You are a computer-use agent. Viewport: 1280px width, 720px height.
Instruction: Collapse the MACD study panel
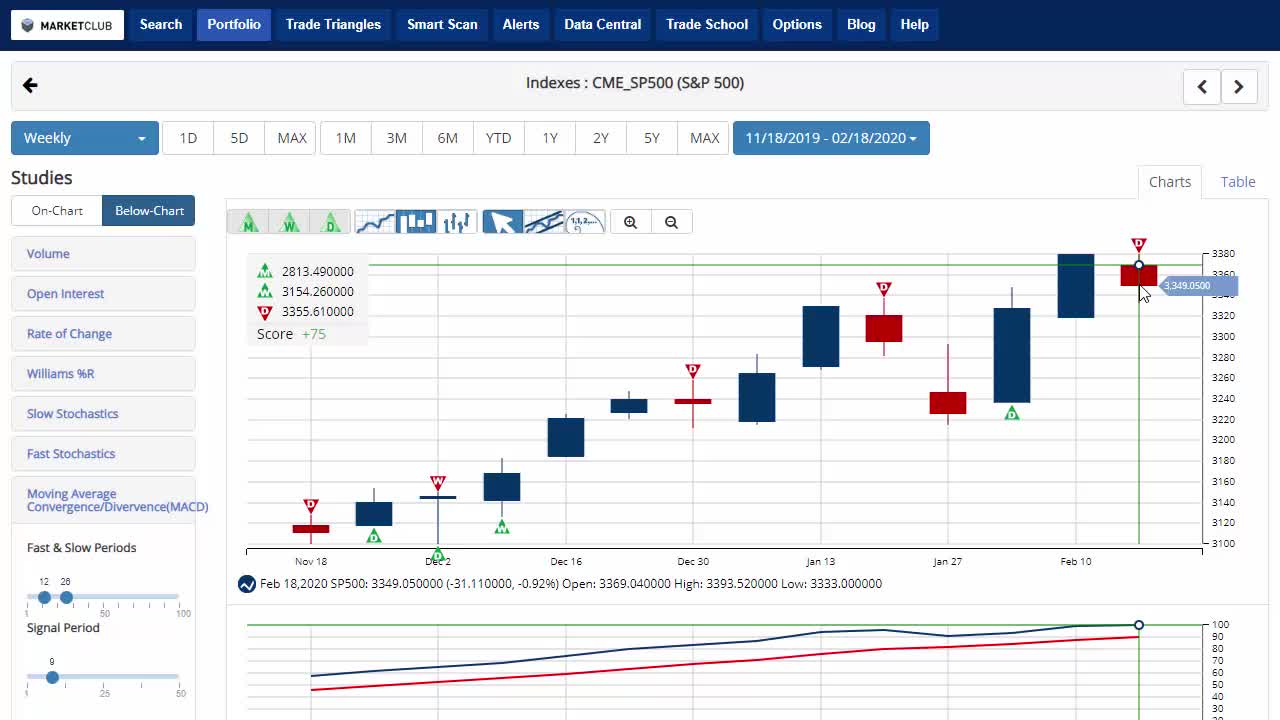[103, 500]
